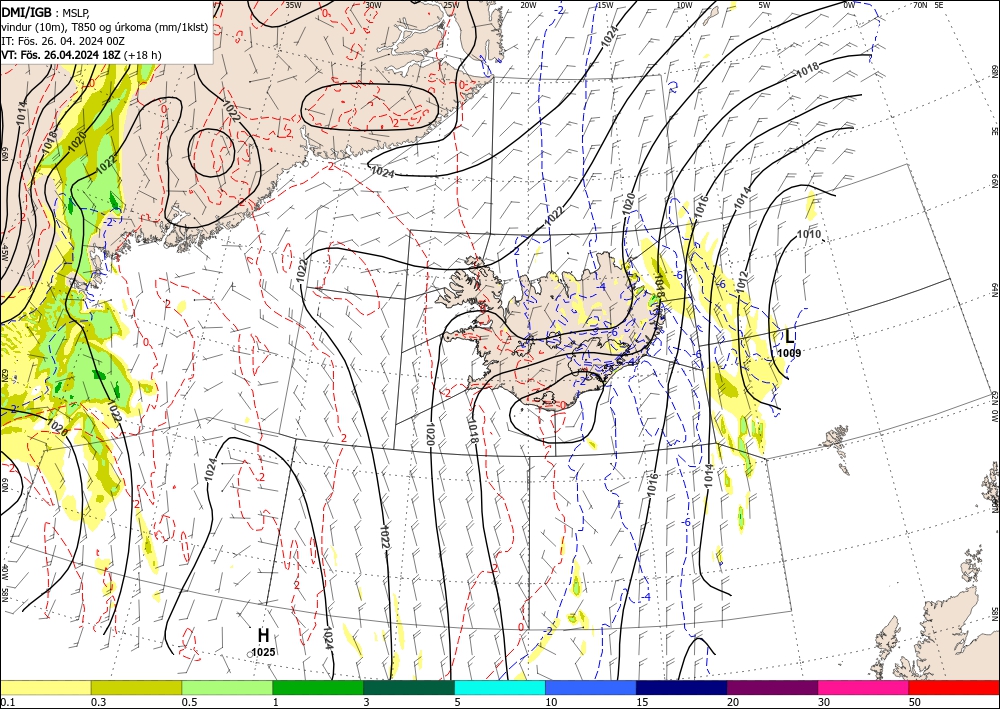1000x709 pixels.
Task: Click the "35W" longitude label
Action: pos(293,5)
